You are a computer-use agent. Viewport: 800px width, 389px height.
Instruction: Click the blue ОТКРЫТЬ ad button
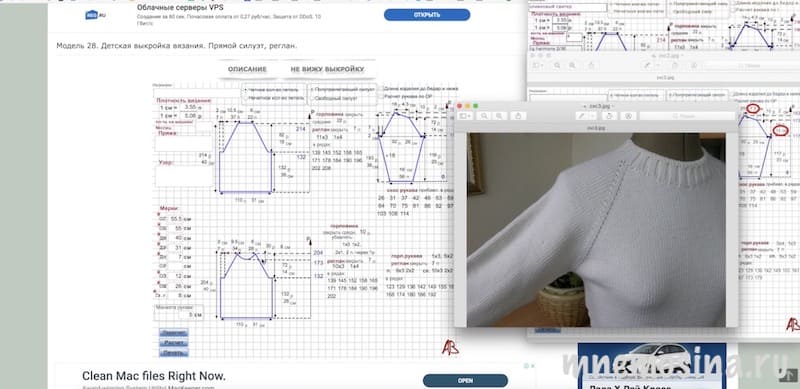(x=427, y=15)
